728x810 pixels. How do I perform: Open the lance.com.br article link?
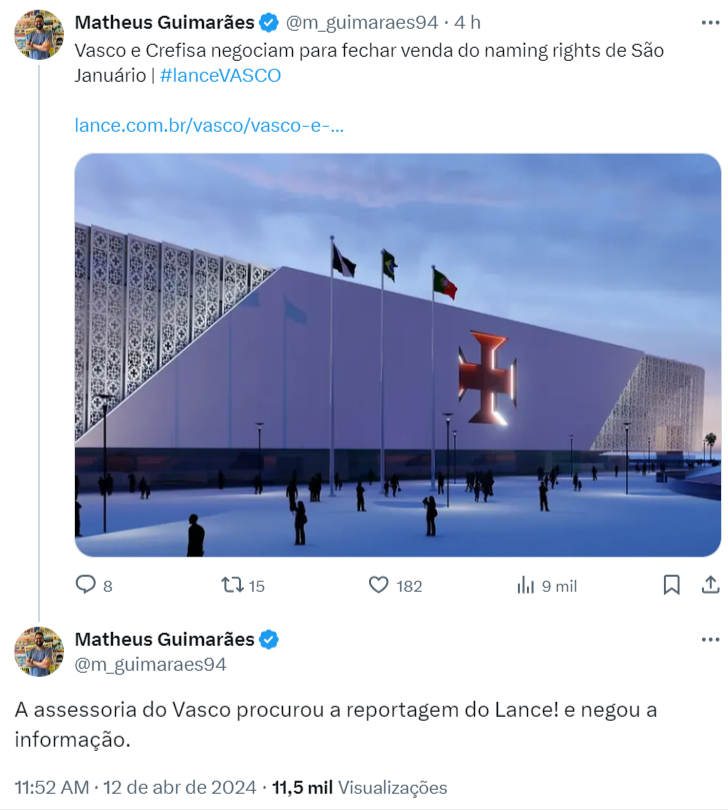(x=209, y=126)
